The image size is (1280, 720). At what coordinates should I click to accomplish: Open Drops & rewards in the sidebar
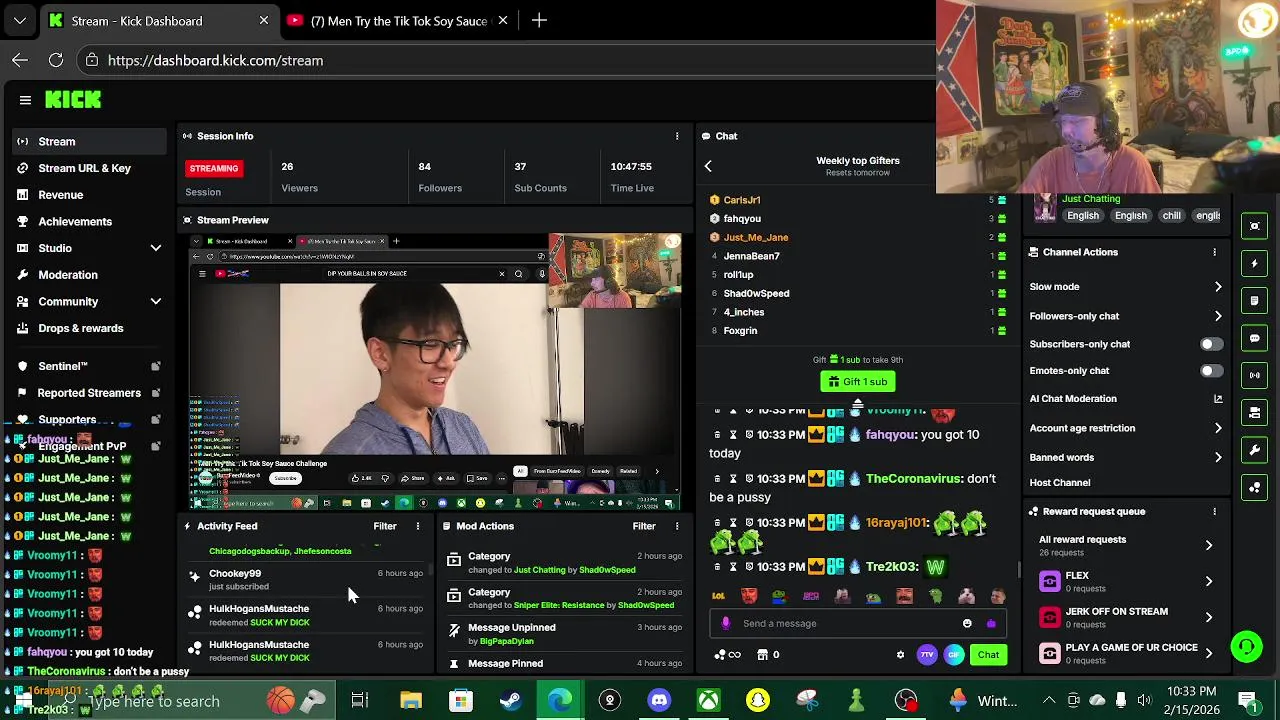pyautogui.click(x=80, y=328)
